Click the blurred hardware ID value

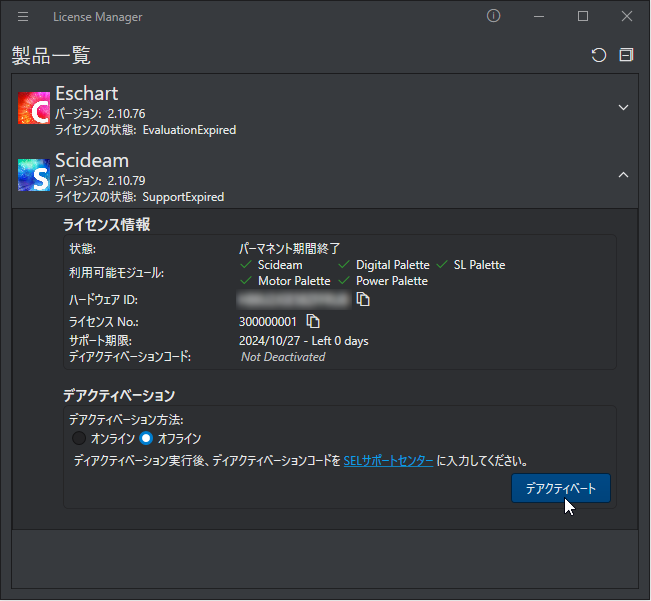coord(294,300)
